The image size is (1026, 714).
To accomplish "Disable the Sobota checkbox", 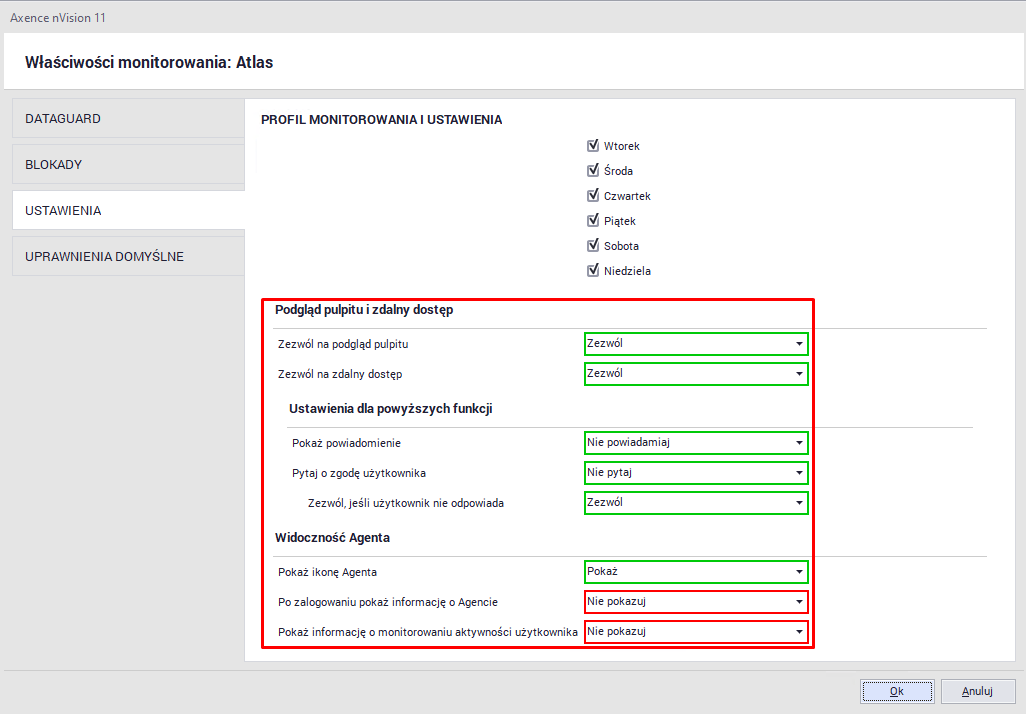I will (593, 246).
